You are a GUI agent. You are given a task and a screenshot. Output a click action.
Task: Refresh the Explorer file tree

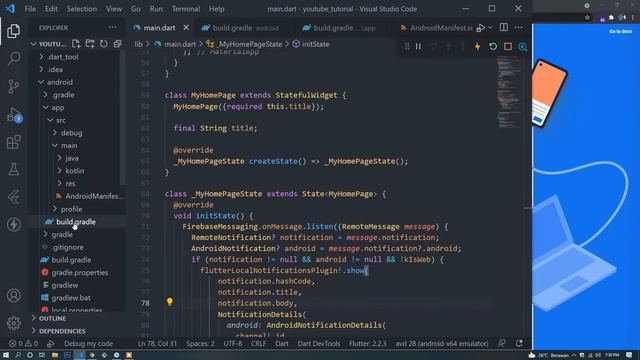click(104, 44)
